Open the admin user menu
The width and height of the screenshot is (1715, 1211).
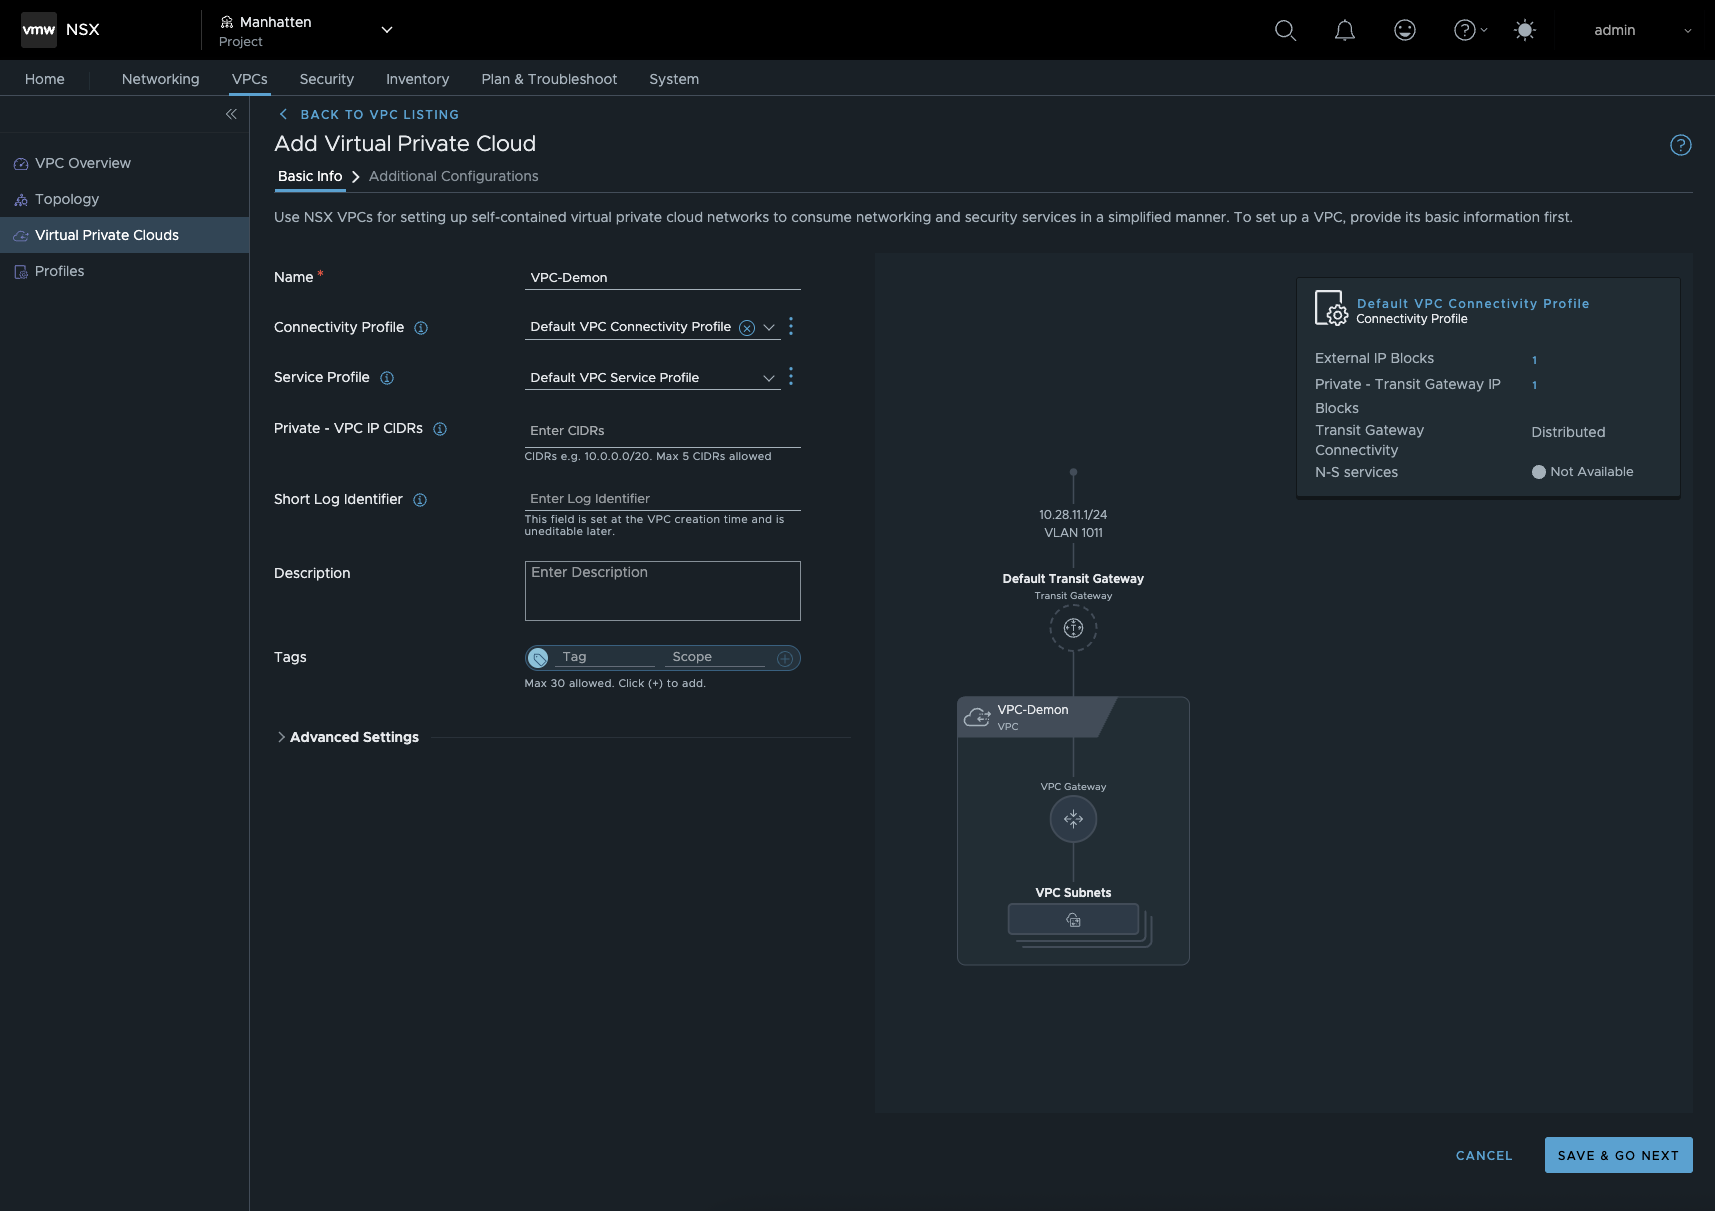pos(1641,30)
